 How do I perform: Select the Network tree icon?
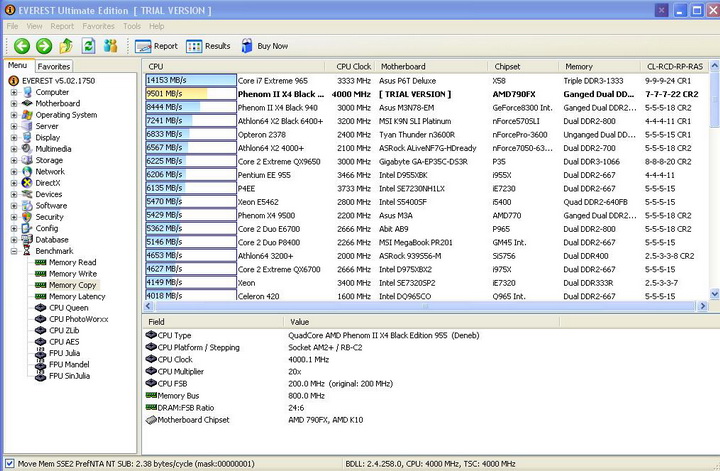pos(28,171)
